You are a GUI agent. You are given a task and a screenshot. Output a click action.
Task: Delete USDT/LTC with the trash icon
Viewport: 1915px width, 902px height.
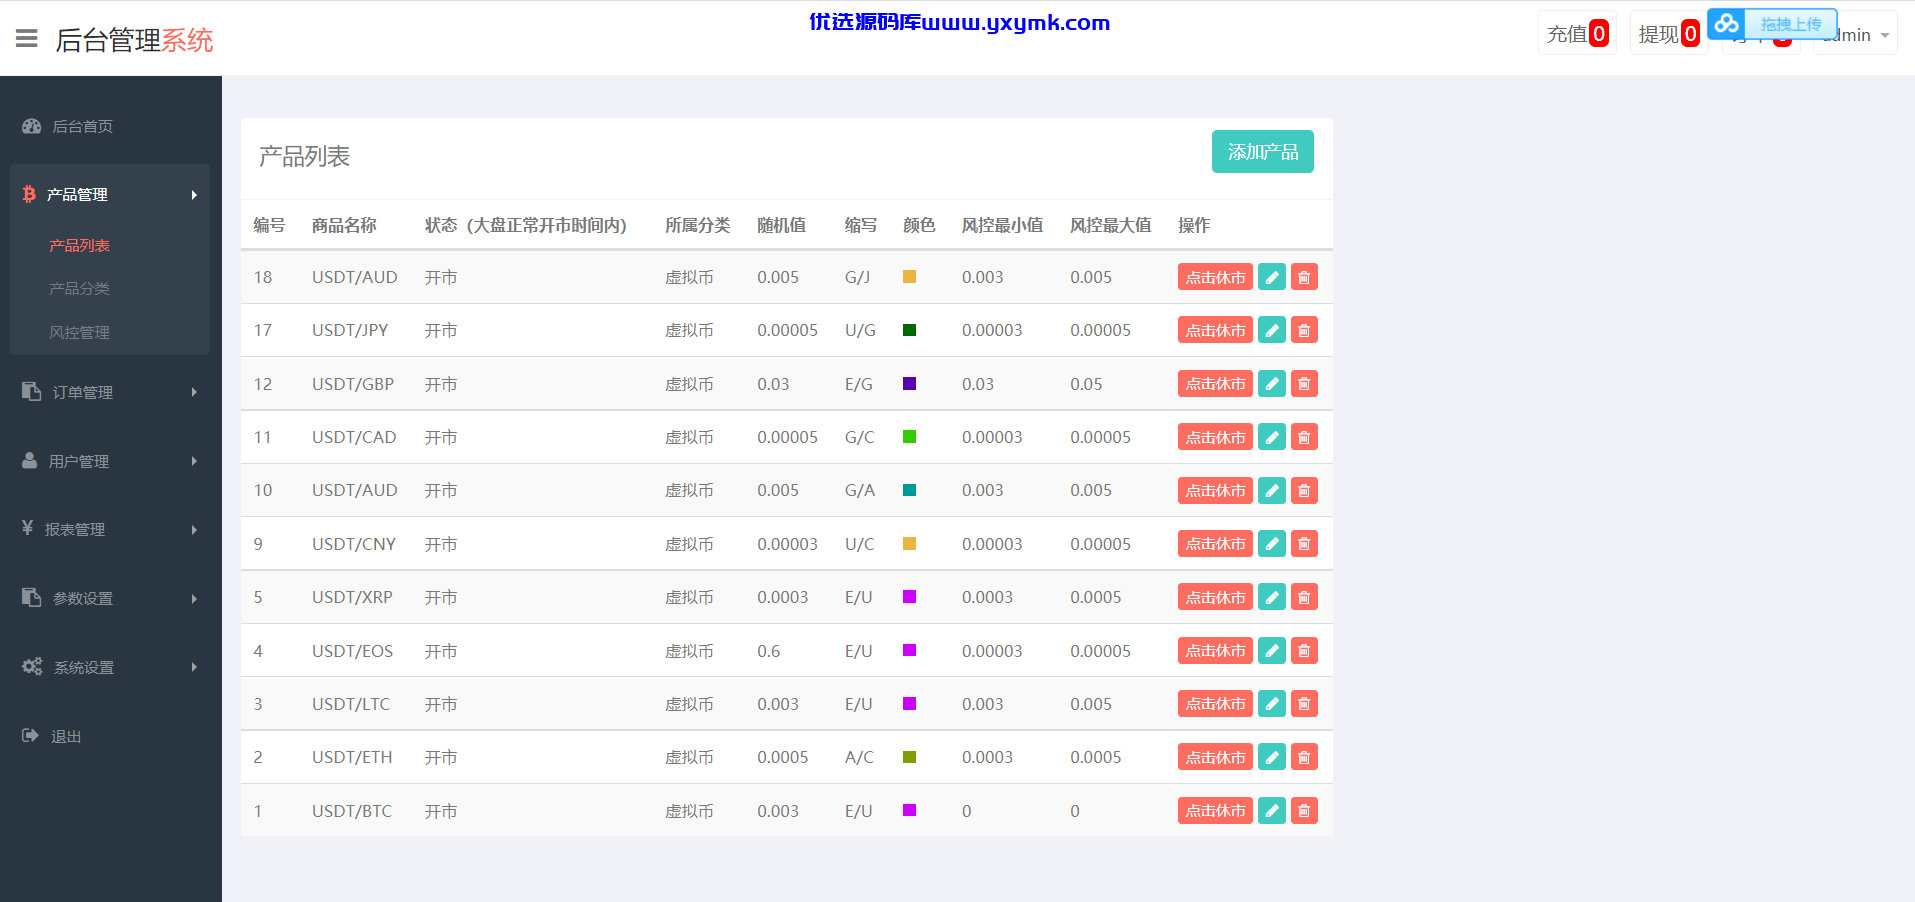click(x=1304, y=704)
